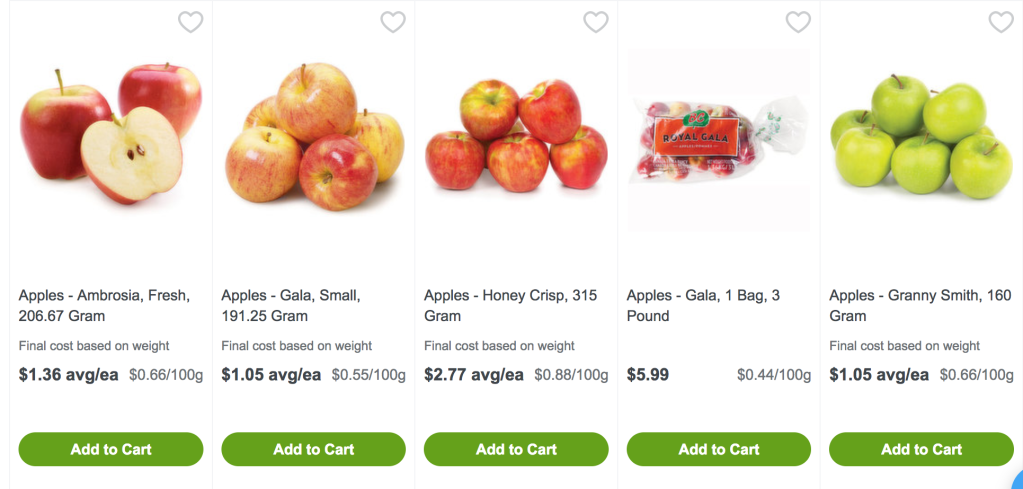Add Gala Small apples to cart
Image resolution: width=1023 pixels, height=489 pixels.
pyautogui.click(x=313, y=449)
